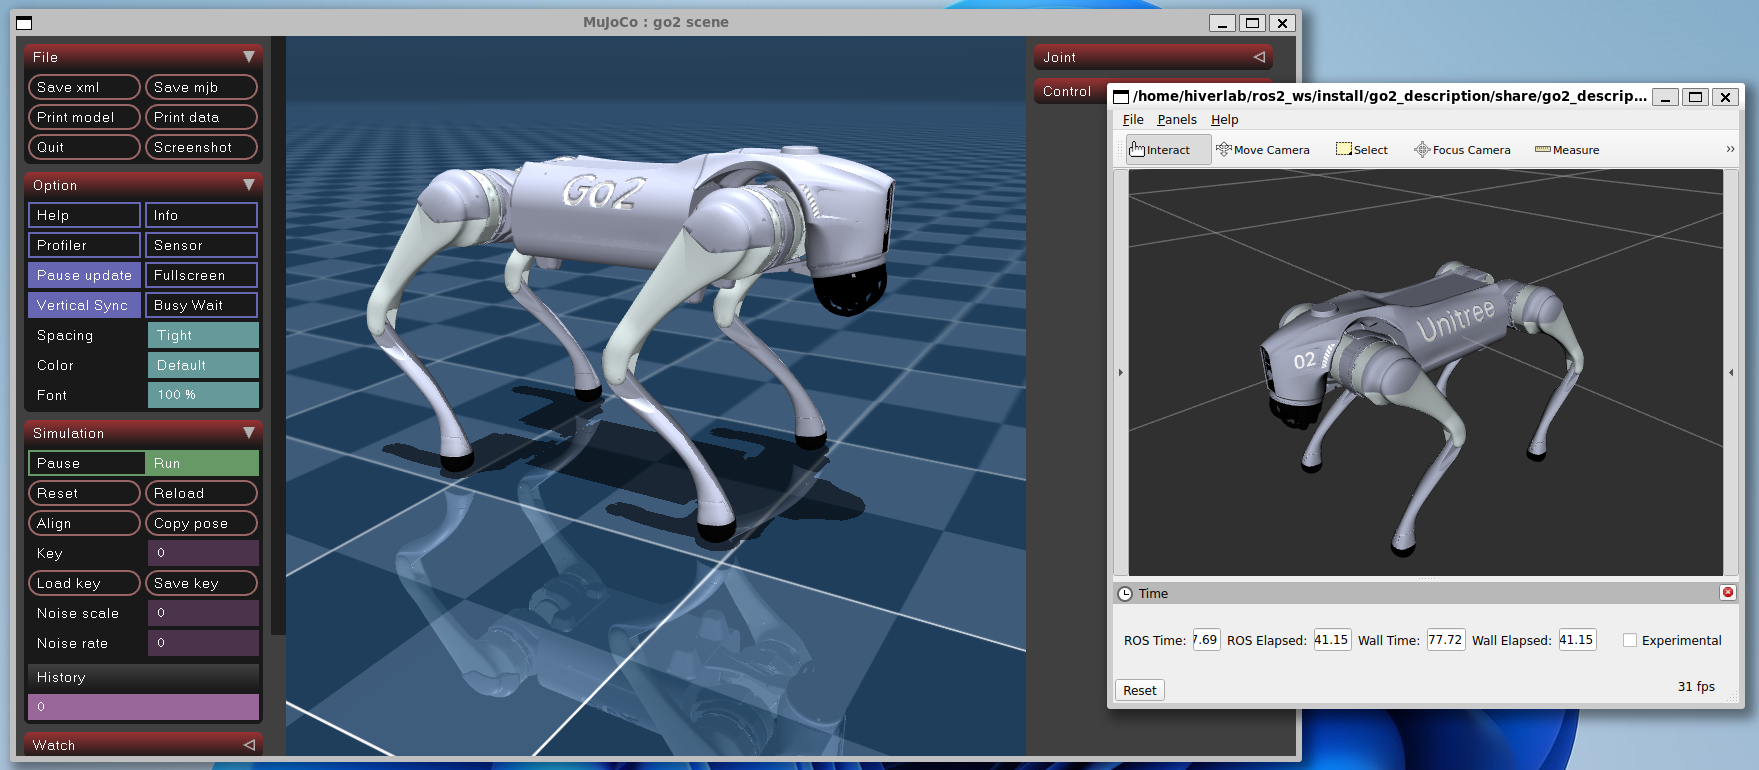This screenshot has height=770, width=1759.
Task: Open RViz File menu
Action: pyautogui.click(x=1133, y=119)
